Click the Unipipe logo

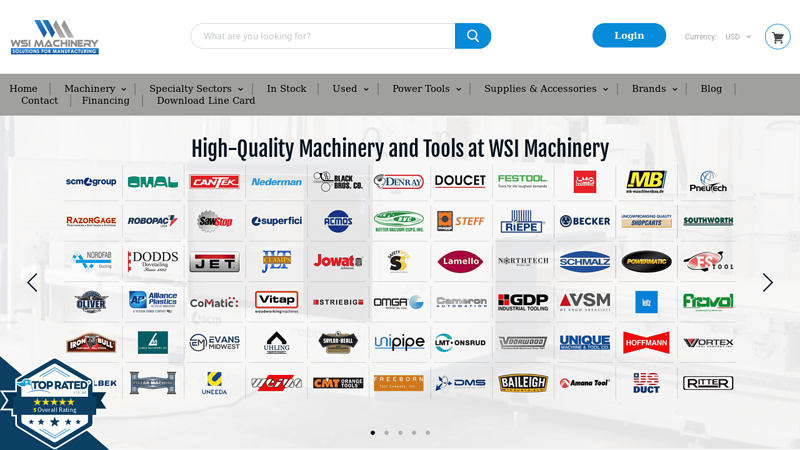pos(399,342)
